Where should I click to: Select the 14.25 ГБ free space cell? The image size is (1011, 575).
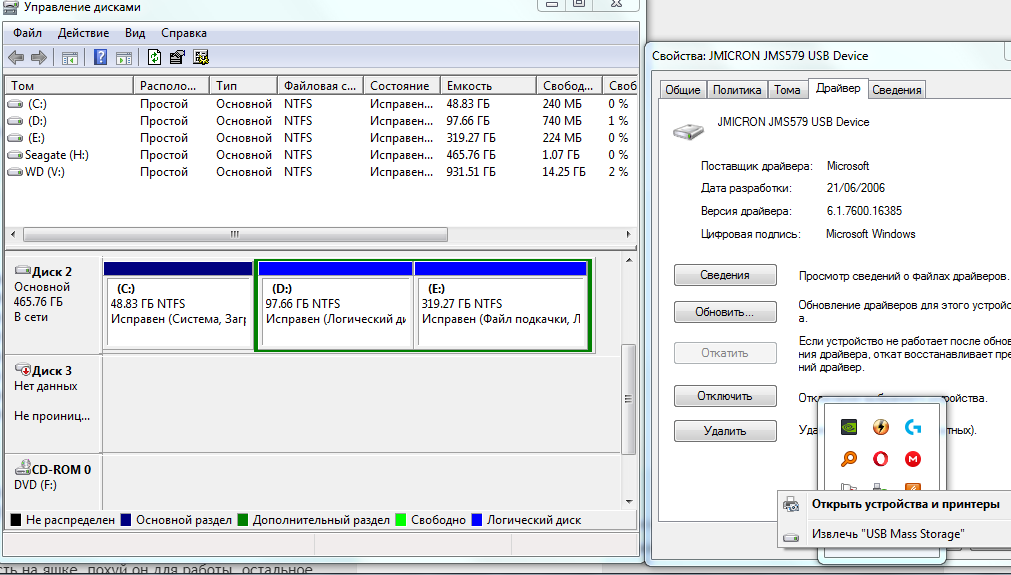click(564, 172)
